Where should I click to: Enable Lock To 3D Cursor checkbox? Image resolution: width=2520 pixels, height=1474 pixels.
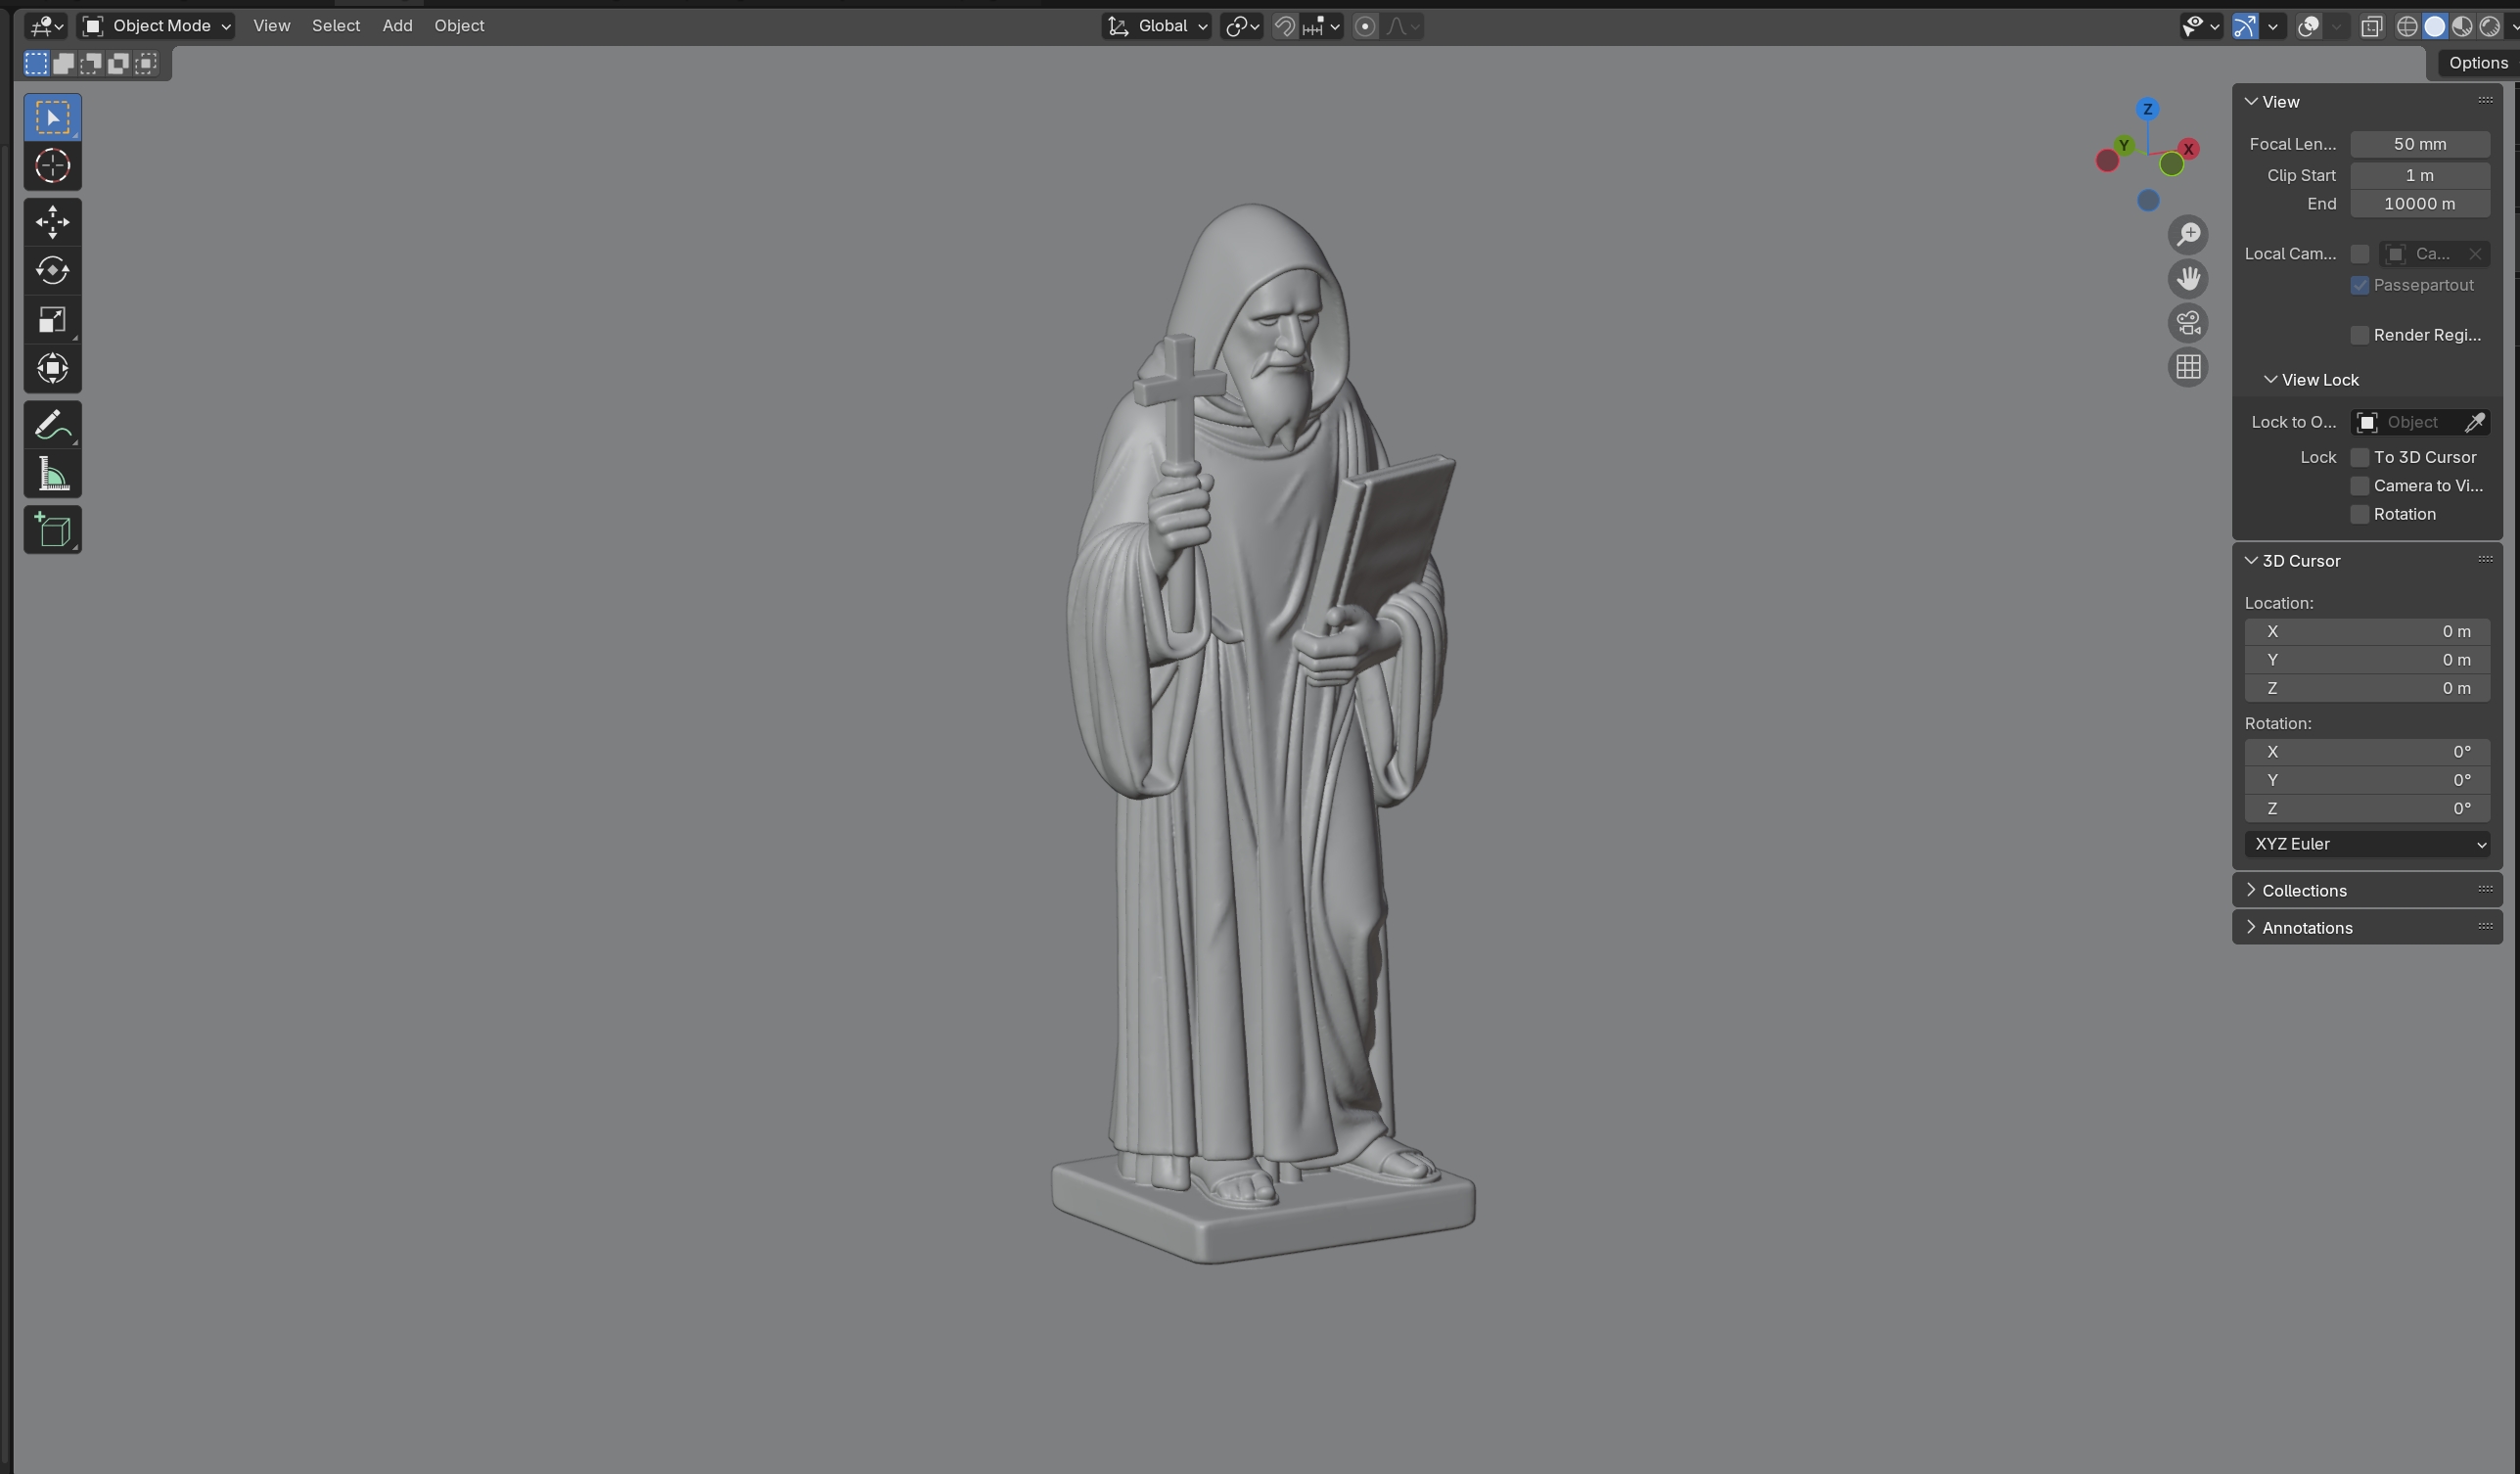click(x=2360, y=457)
